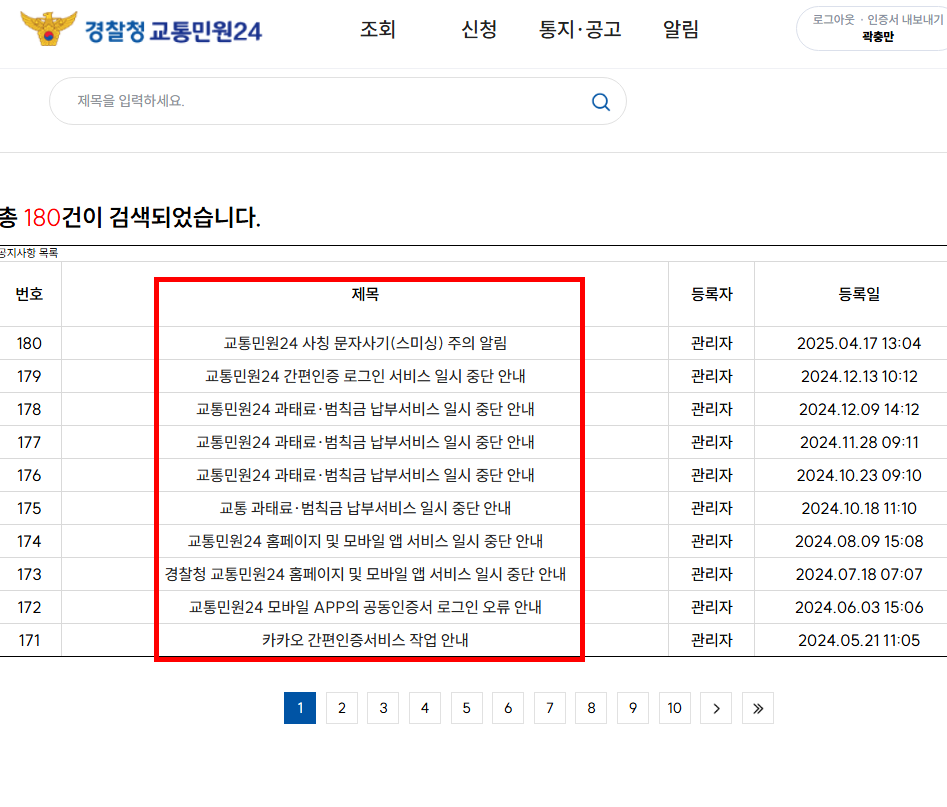Open the 알림 menu
This screenshot has height=807, width=947.
680,31
